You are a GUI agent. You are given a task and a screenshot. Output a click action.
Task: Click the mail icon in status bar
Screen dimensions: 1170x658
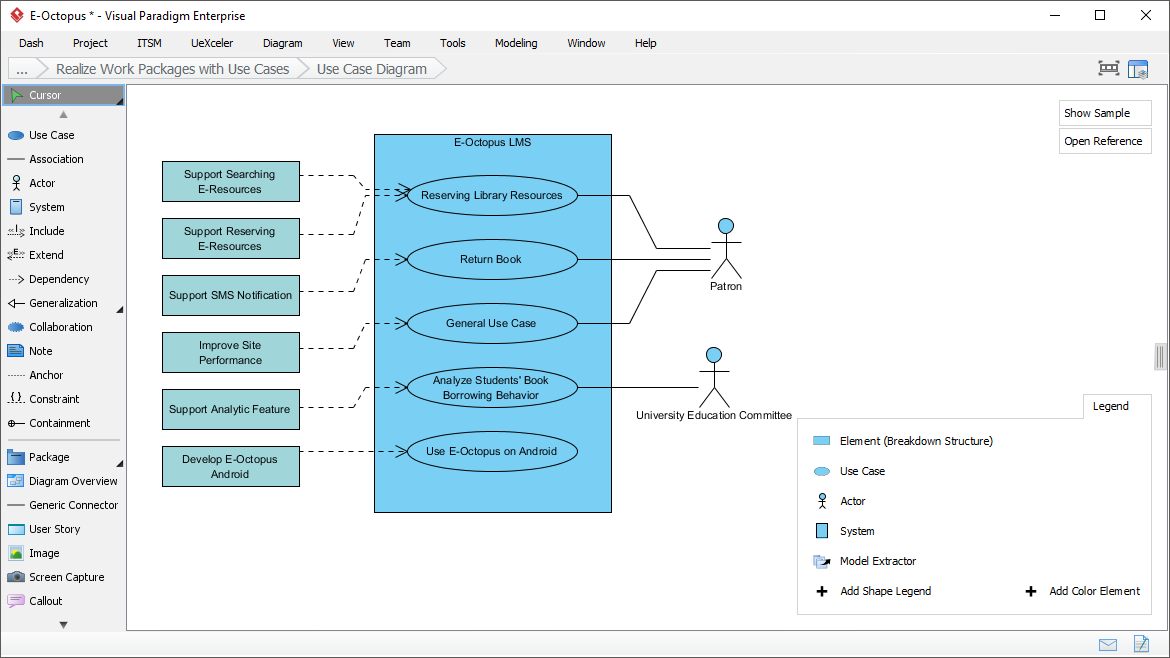(x=1108, y=645)
